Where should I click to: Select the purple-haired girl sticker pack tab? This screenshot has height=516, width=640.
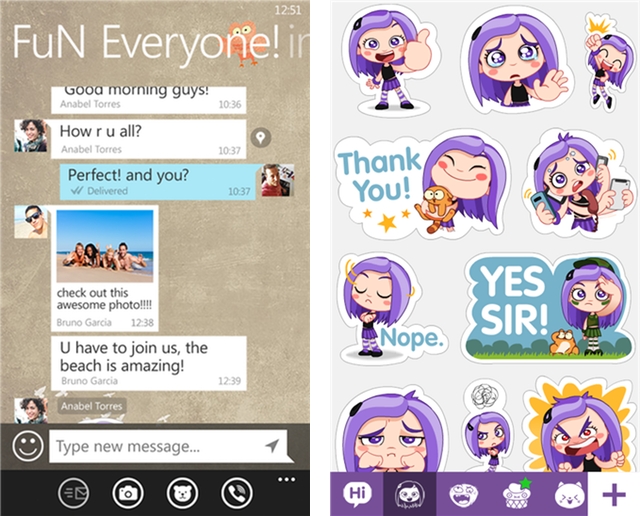408,494
